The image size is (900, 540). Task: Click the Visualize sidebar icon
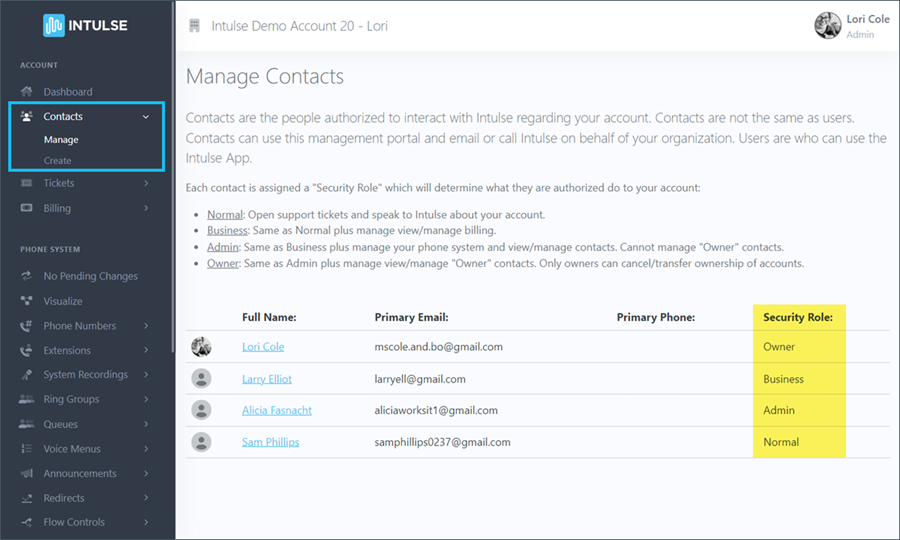(26, 301)
